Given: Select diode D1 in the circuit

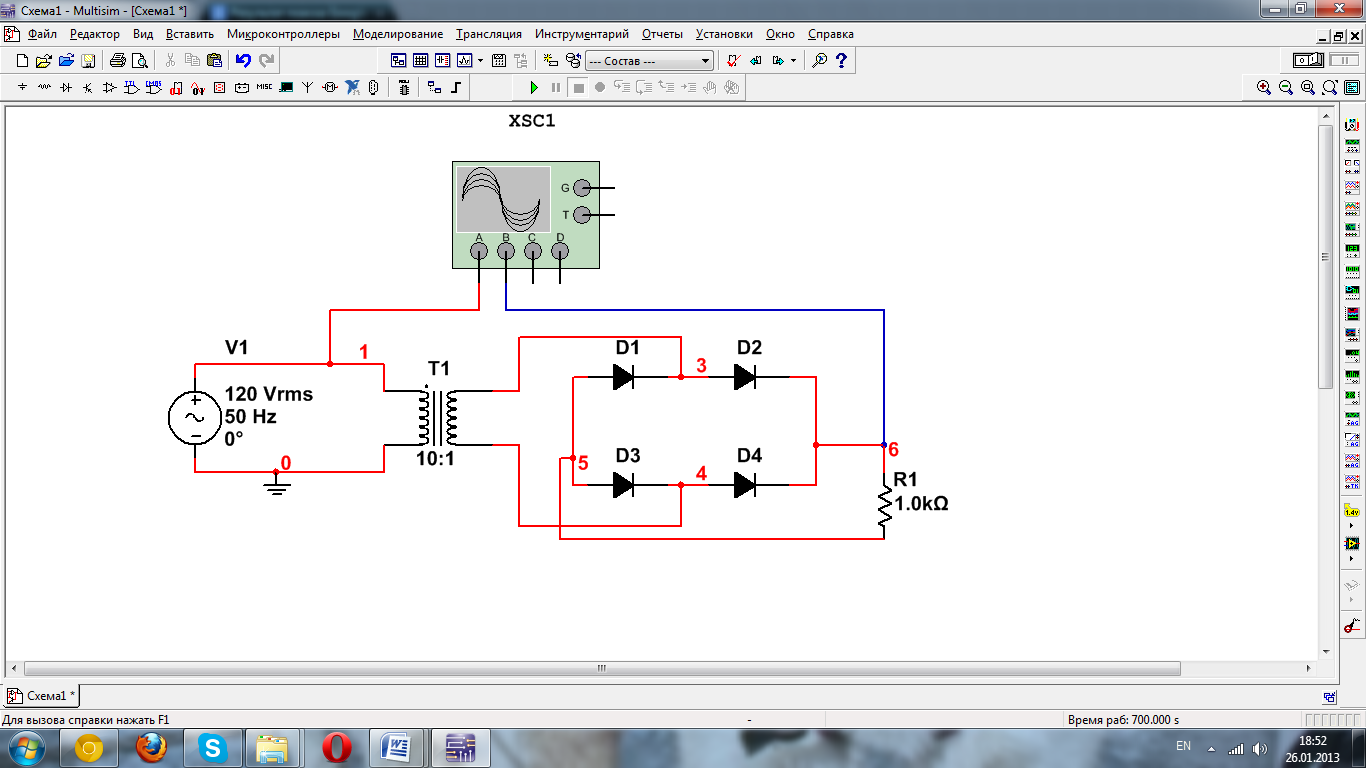Looking at the screenshot, I should coord(624,377).
